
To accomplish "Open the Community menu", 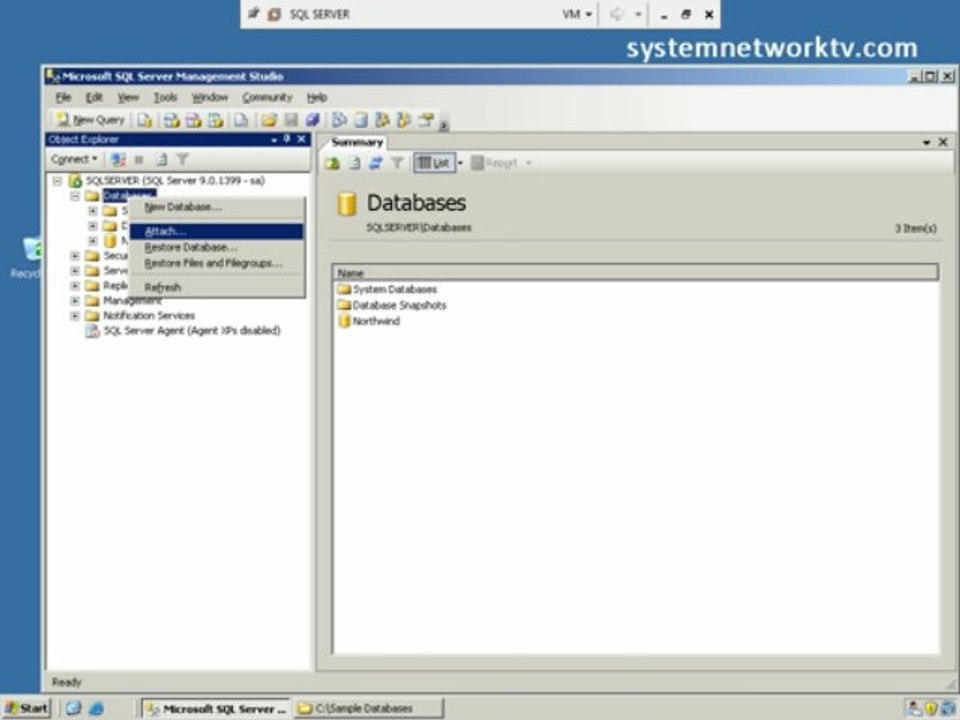I will point(267,97).
